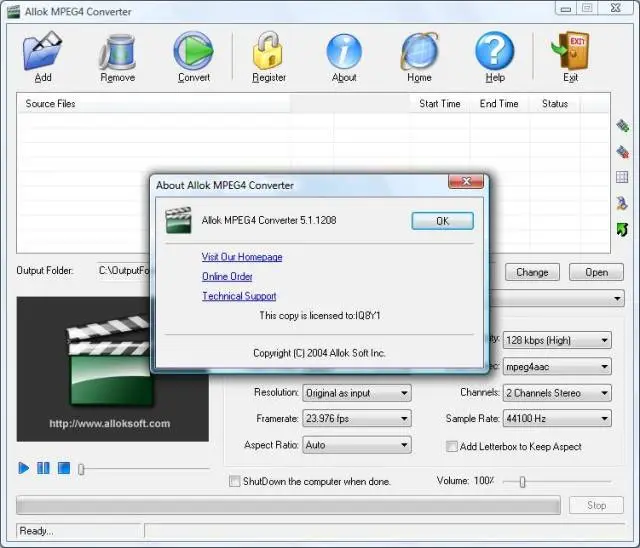640x548 pixels.
Task: Click the Status column header
Action: click(555, 104)
